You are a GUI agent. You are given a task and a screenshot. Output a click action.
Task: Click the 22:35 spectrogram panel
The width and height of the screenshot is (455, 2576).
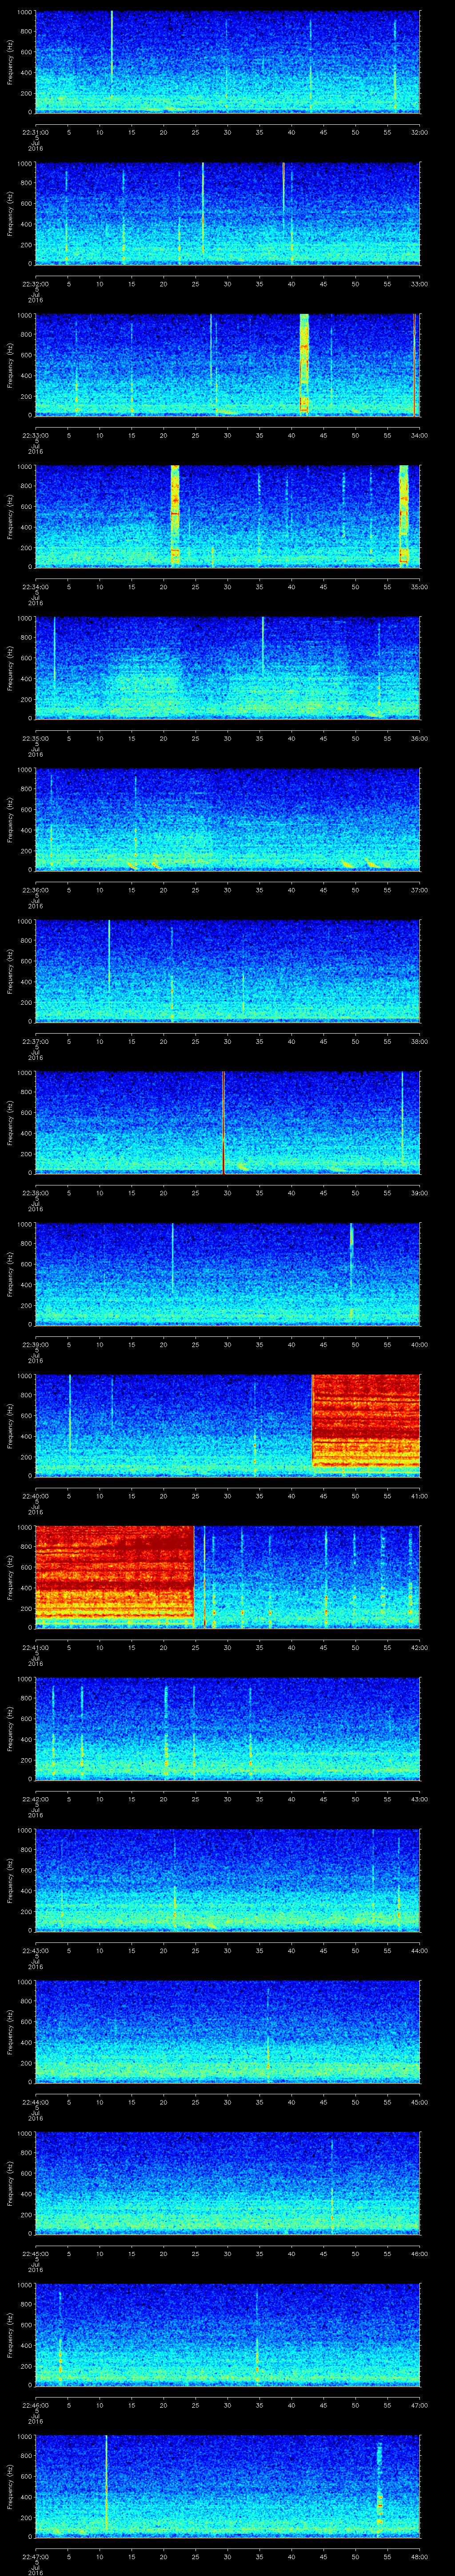(227, 668)
